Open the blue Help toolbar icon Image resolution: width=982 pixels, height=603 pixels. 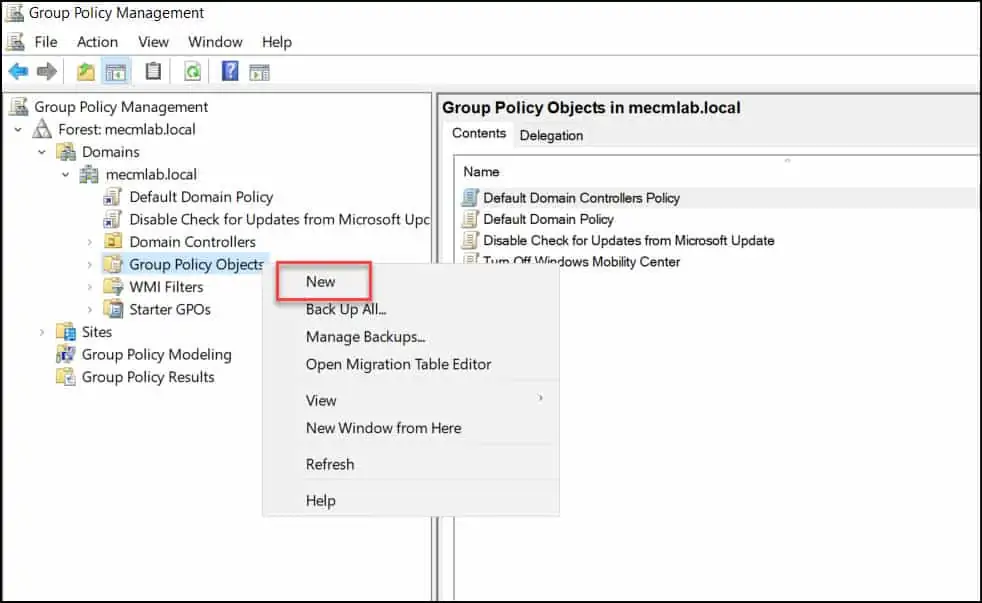click(x=230, y=71)
